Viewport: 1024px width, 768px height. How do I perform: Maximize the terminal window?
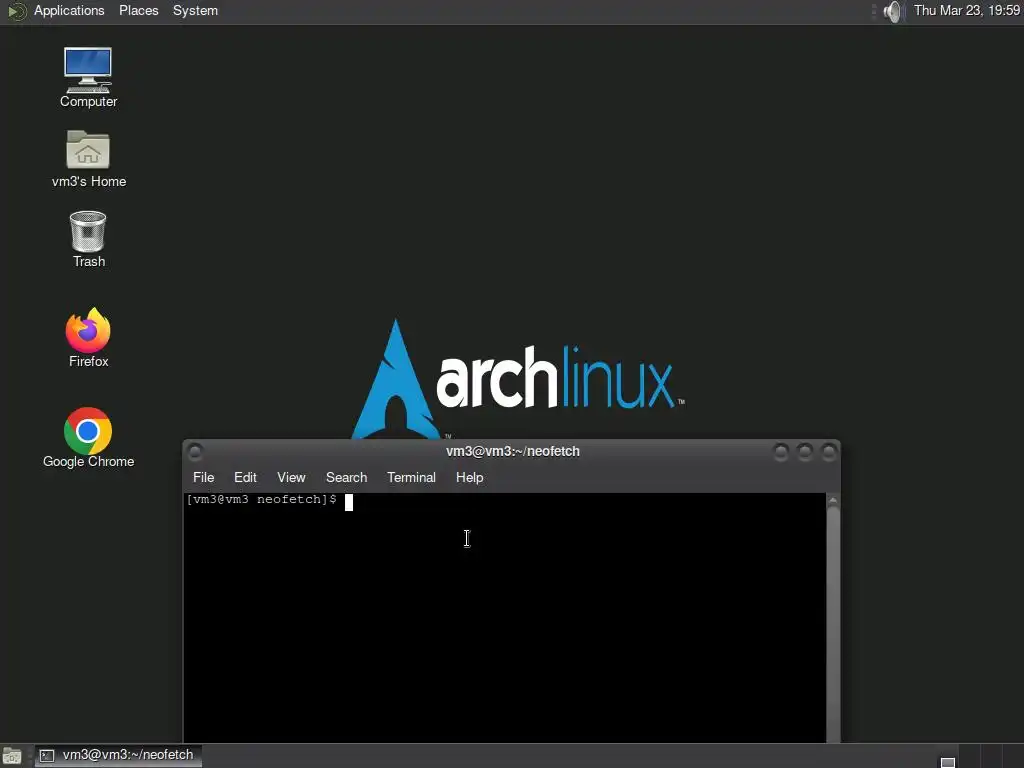point(805,451)
